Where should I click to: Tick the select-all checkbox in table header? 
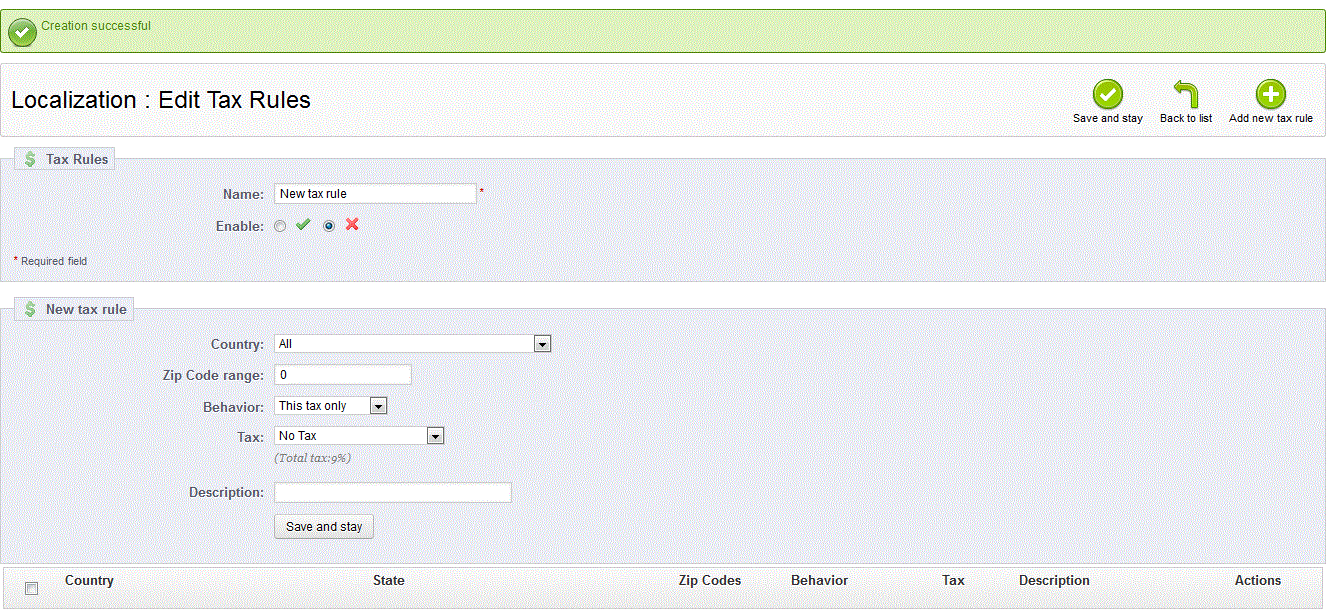point(31,588)
